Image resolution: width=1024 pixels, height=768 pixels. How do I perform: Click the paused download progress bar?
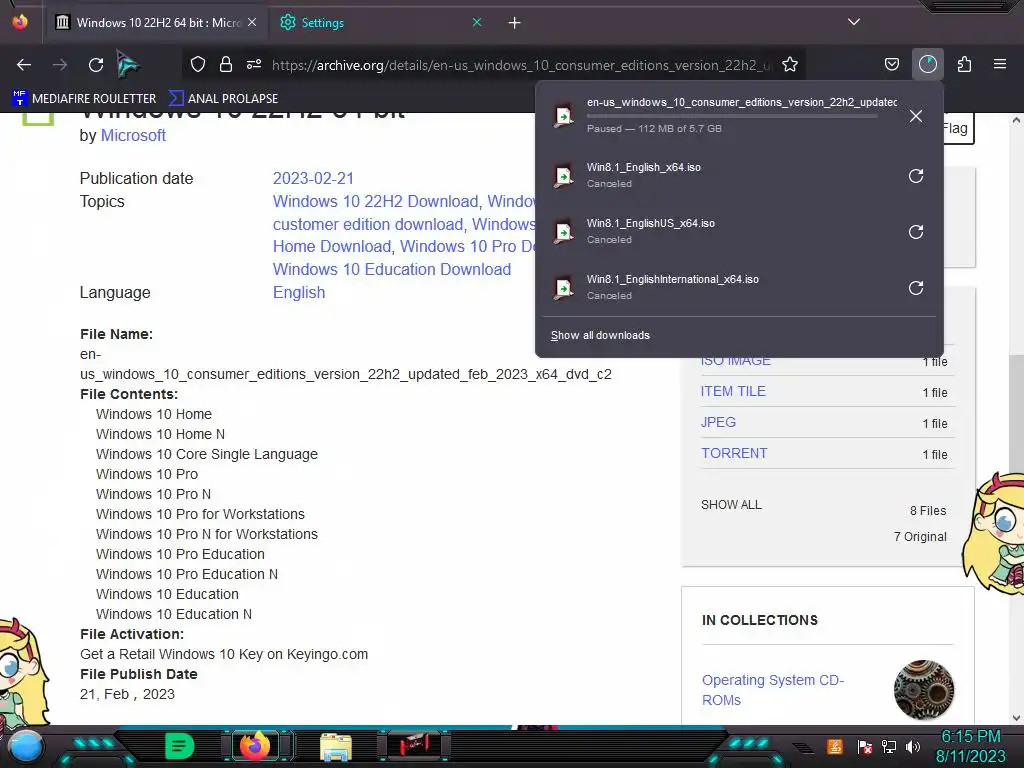(731, 116)
